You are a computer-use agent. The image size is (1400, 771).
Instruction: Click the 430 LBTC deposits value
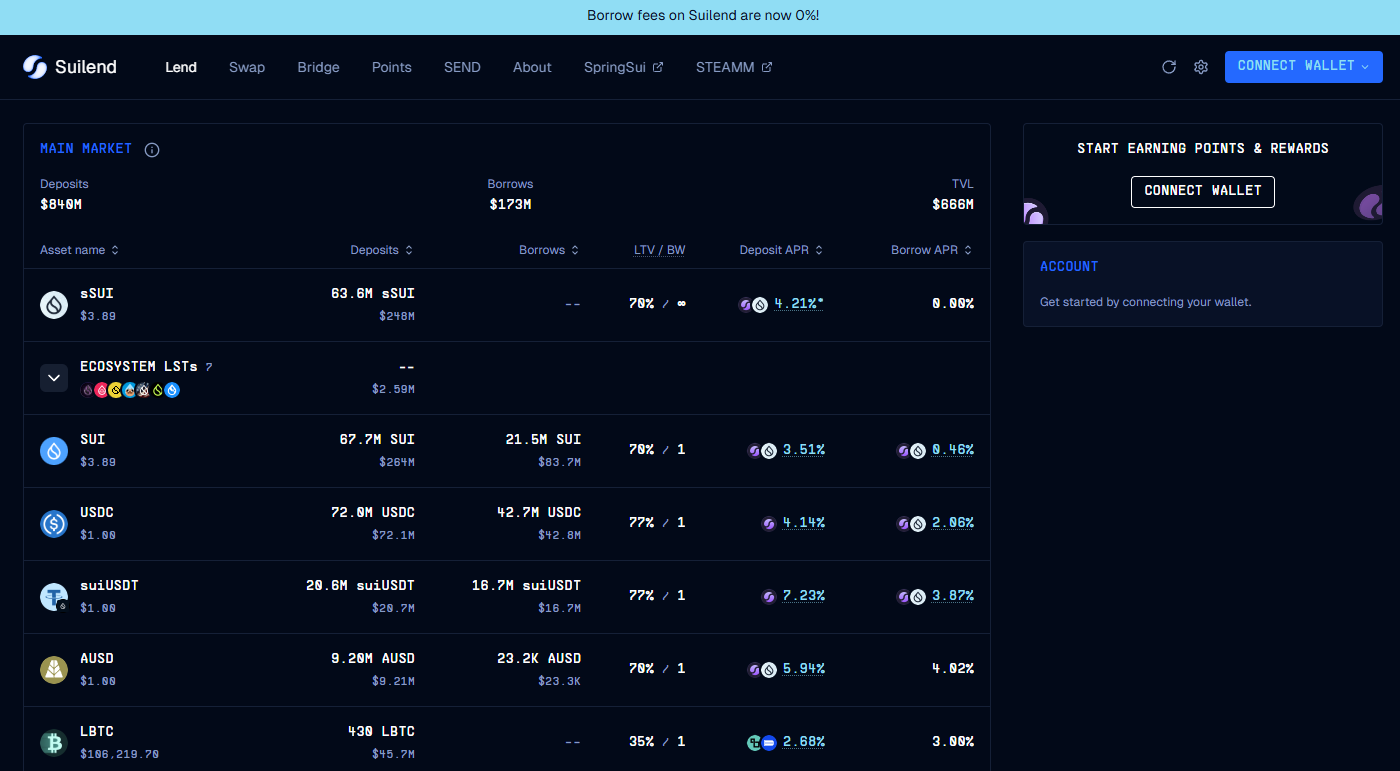point(381,732)
